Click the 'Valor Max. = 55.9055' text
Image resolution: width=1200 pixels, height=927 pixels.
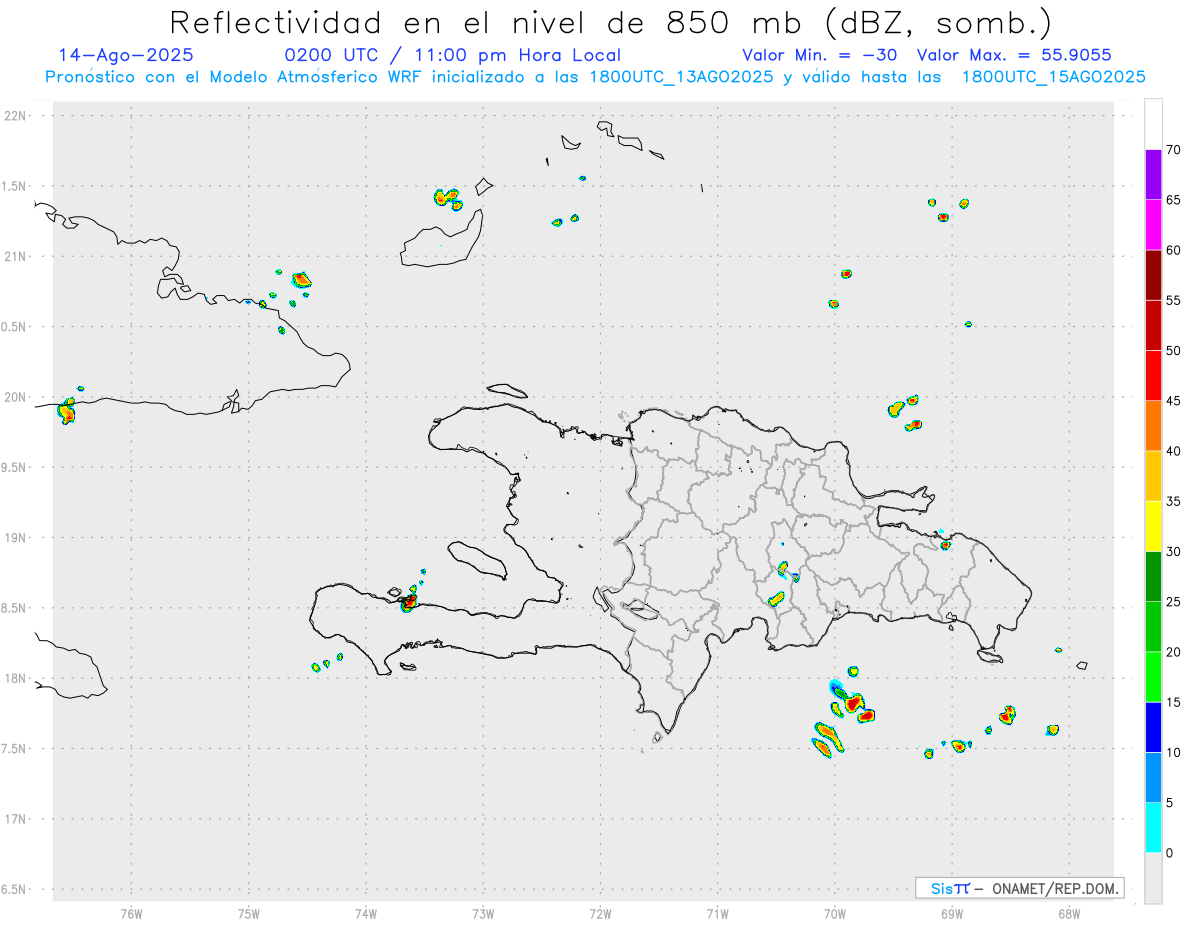1014,55
